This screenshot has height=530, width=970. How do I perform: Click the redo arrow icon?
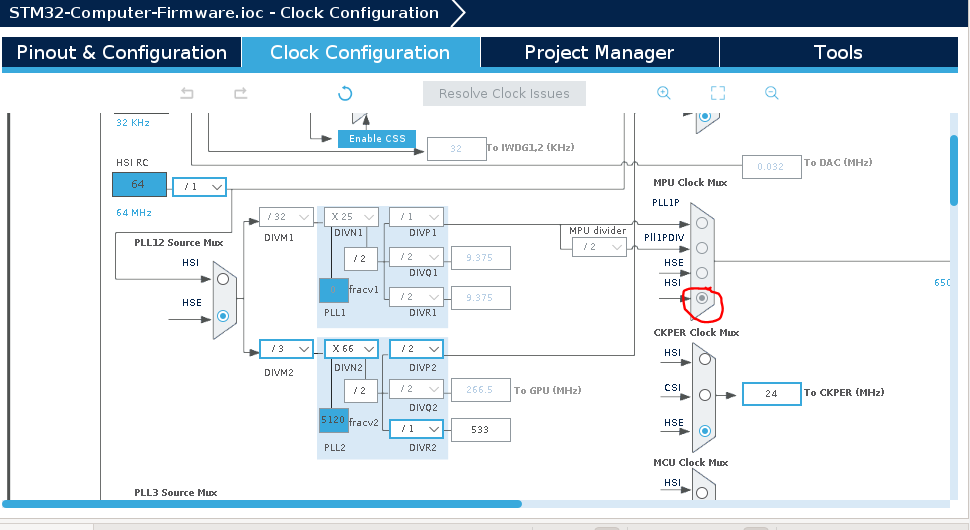[x=241, y=93]
